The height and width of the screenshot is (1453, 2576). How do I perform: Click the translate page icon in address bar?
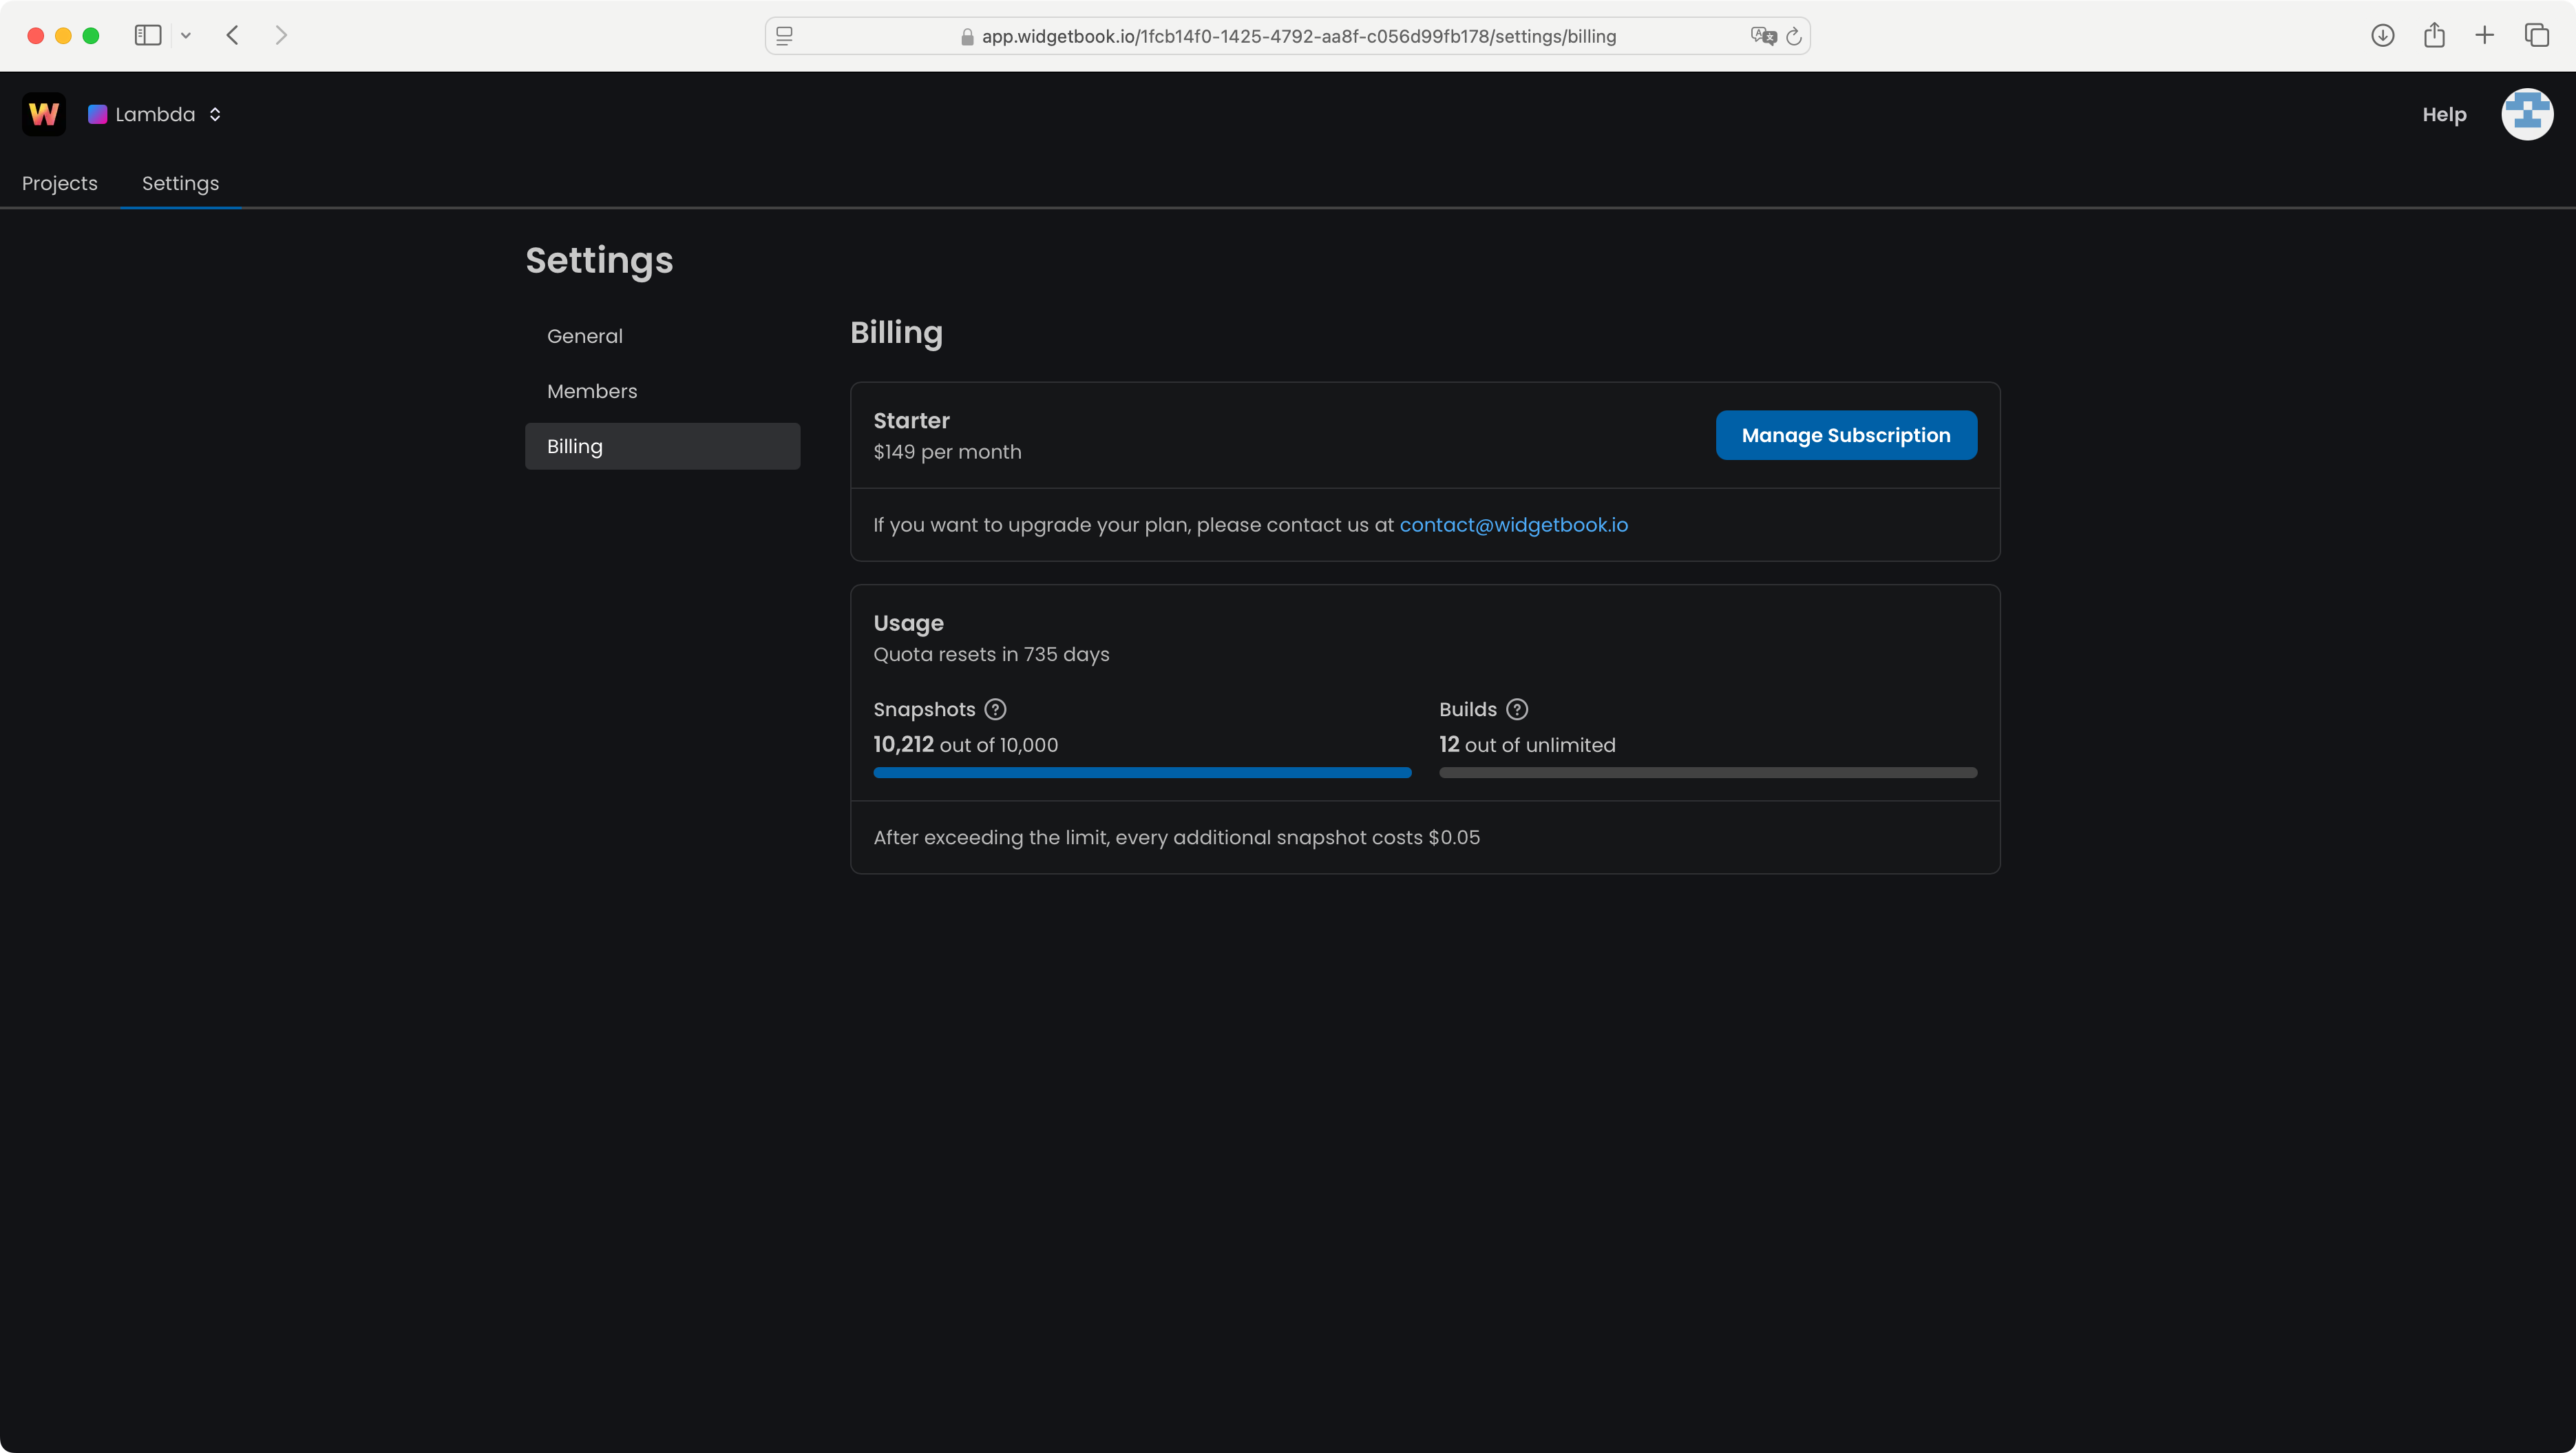[x=1762, y=36]
